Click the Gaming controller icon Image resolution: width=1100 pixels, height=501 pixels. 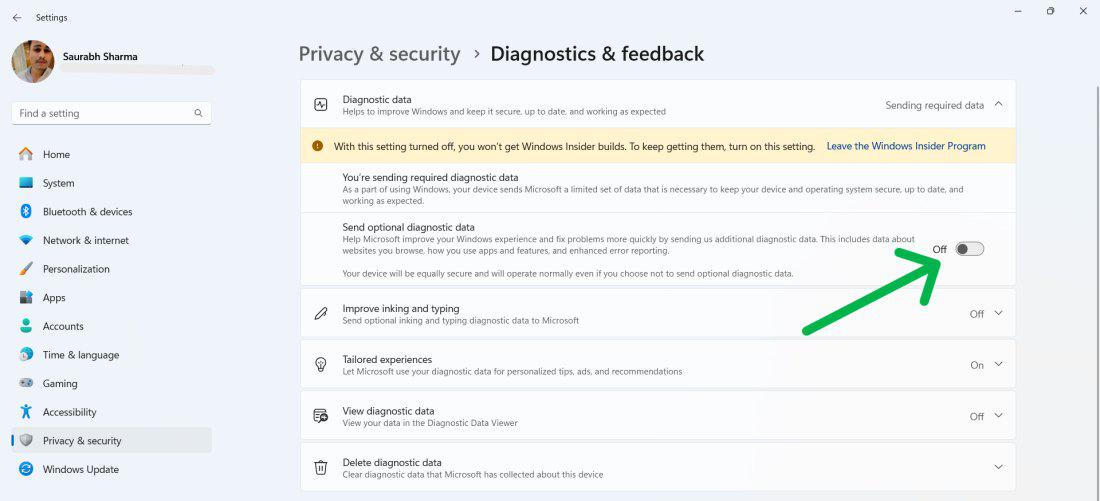coord(26,383)
